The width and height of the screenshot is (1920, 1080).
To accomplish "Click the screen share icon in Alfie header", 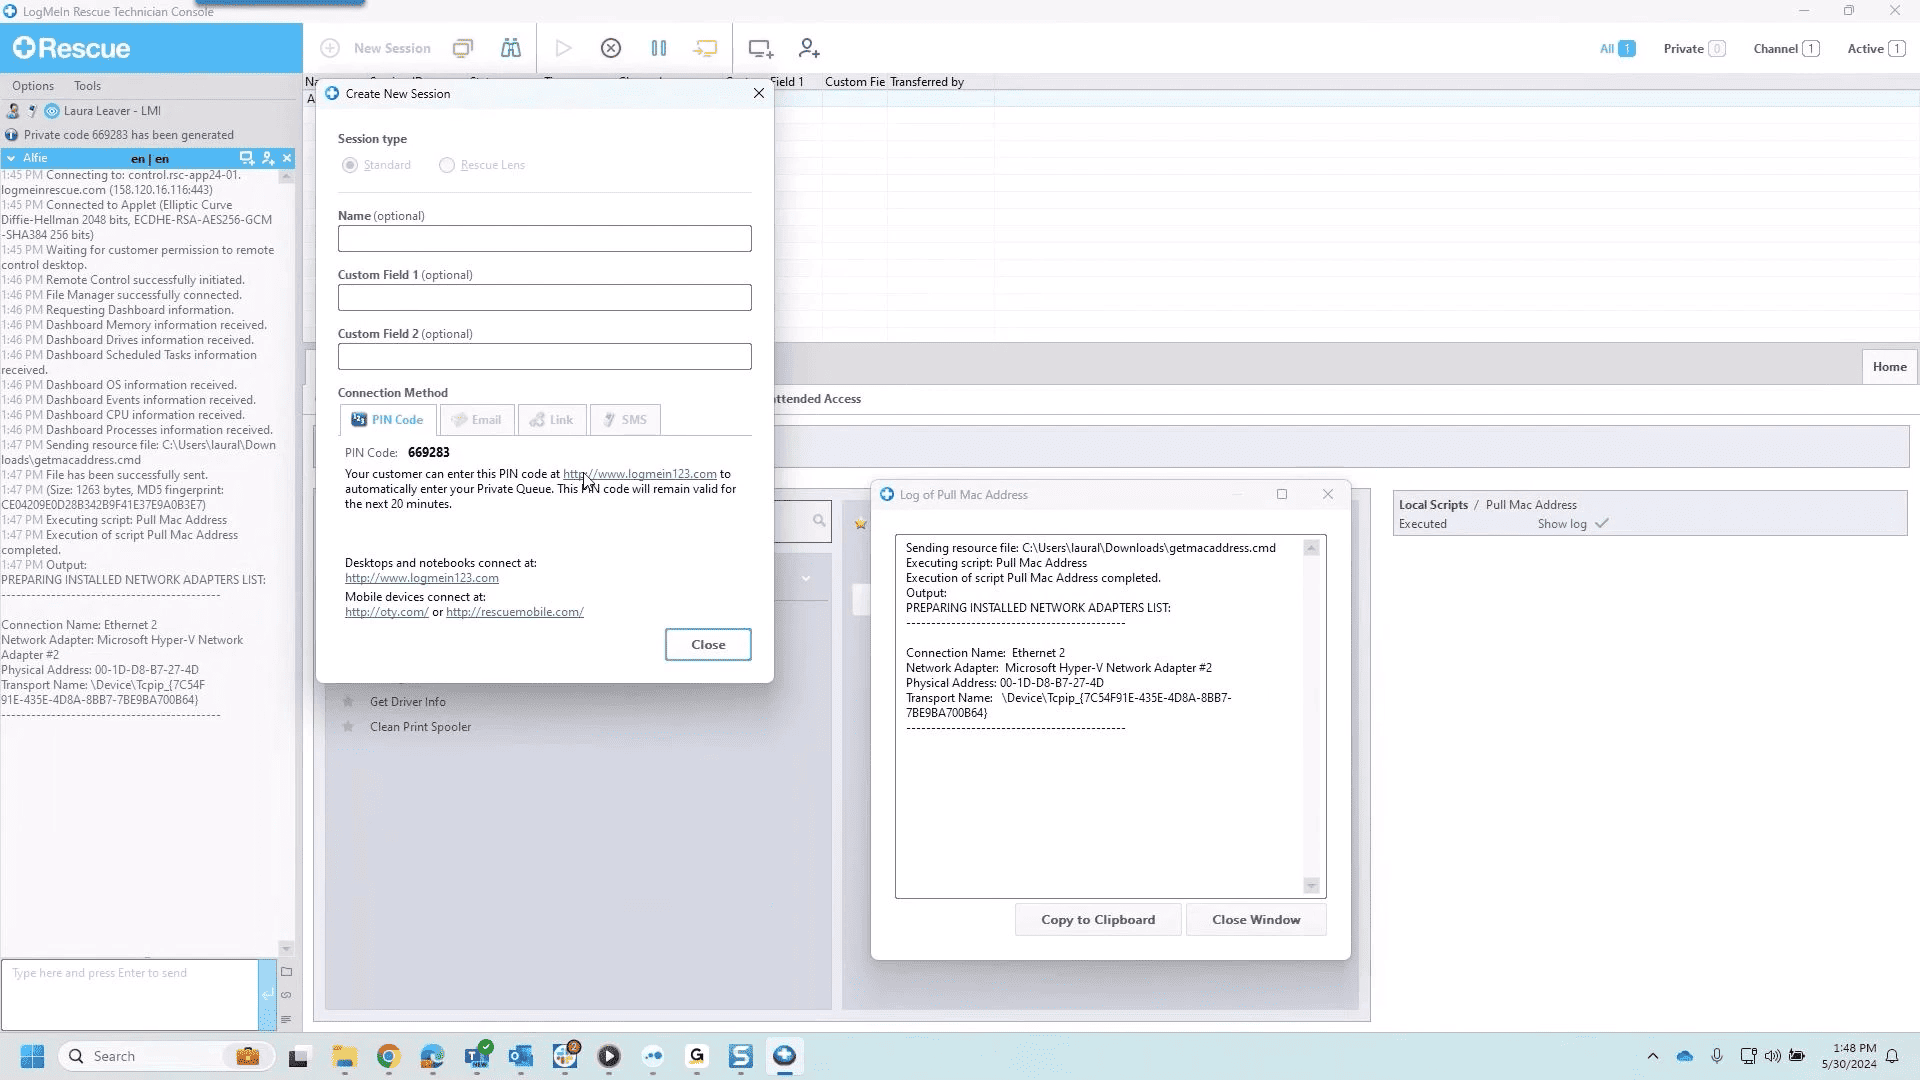I will click(x=246, y=158).
